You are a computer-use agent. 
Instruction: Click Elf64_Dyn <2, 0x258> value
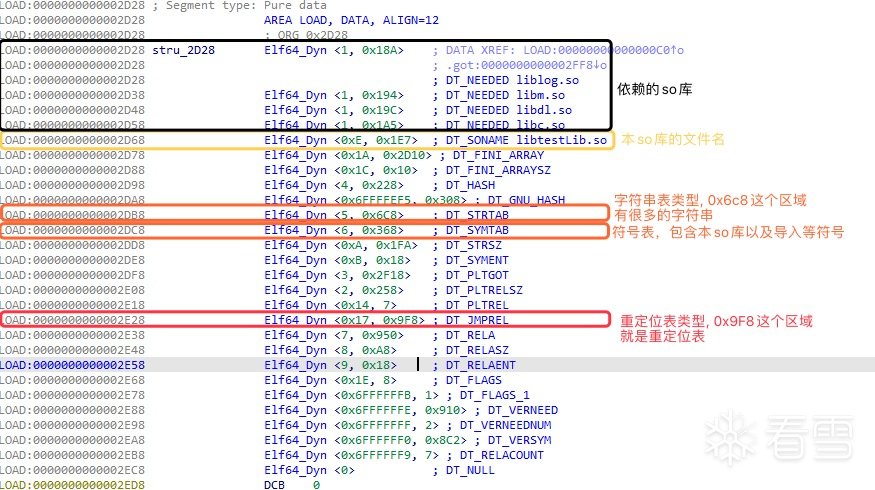click(334, 290)
